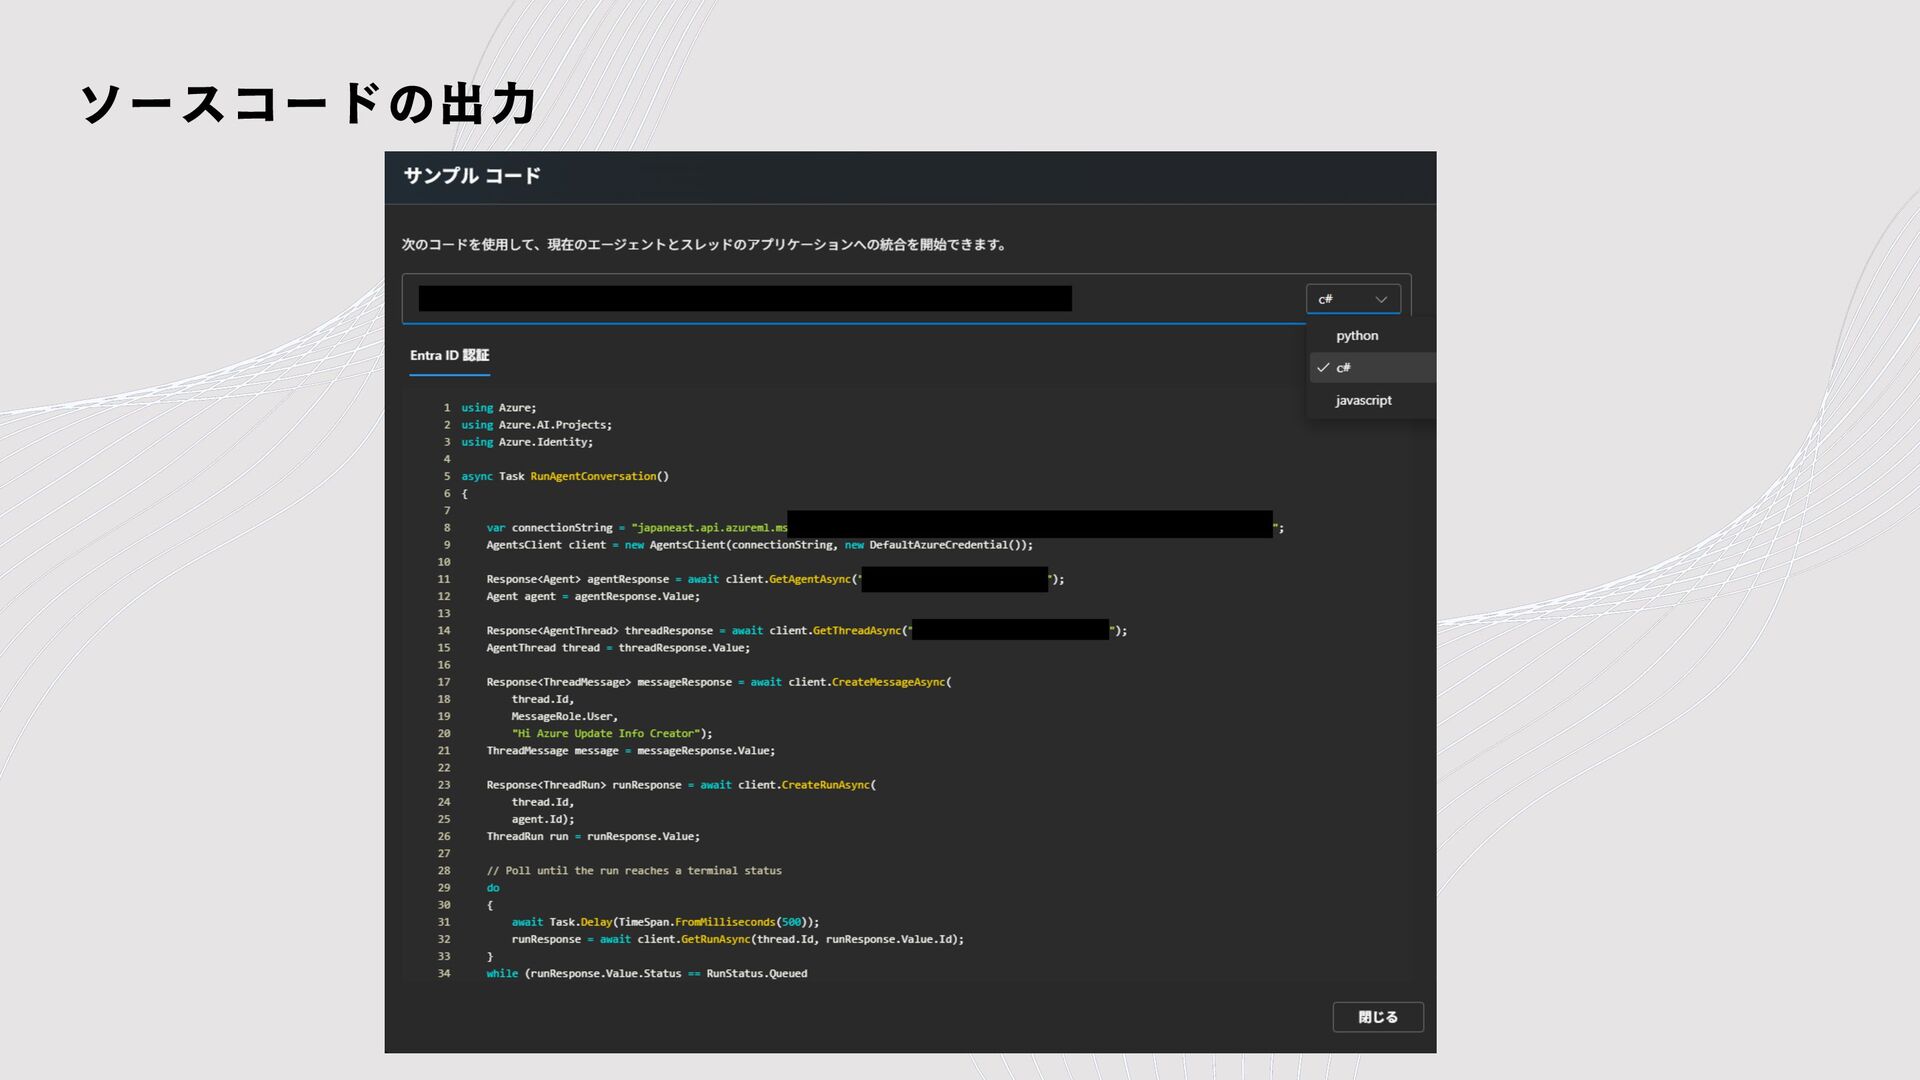Click line number 34 in the gutter

pos(444,973)
